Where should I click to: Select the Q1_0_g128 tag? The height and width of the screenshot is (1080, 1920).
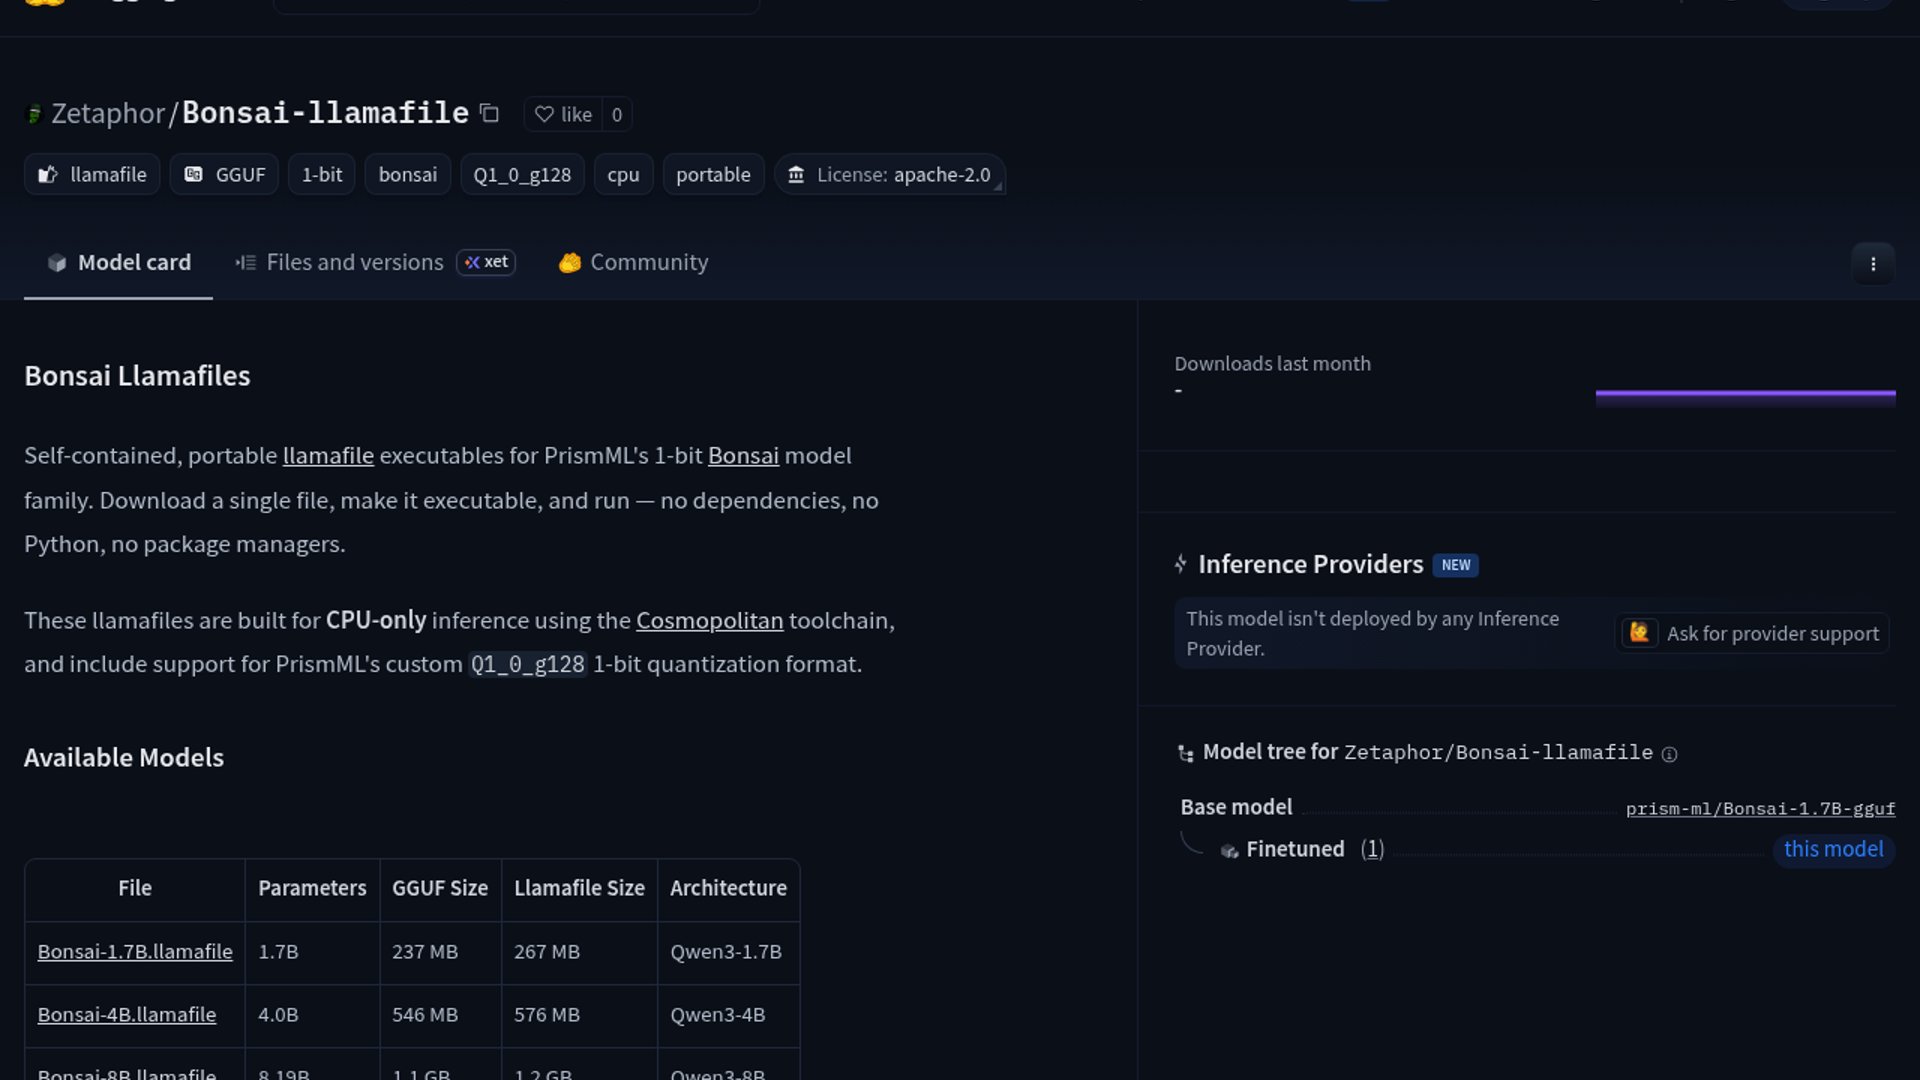[522, 175]
